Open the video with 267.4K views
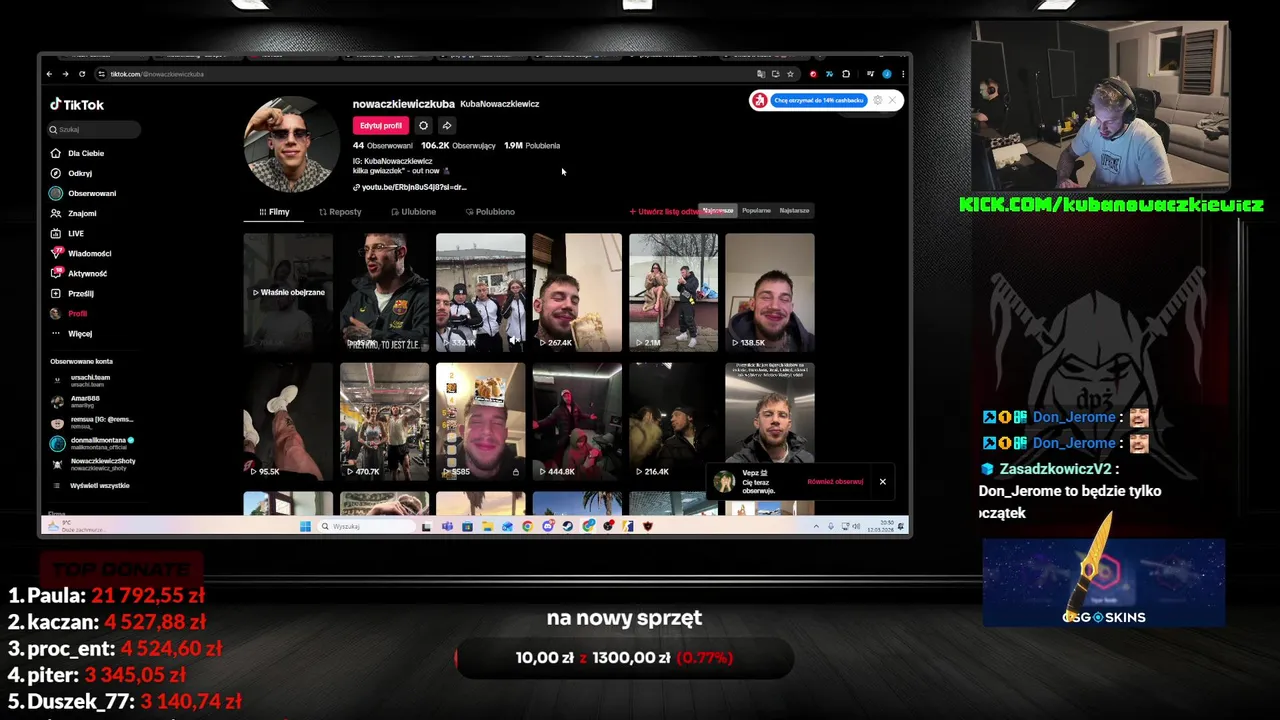The image size is (1280, 720). tap(577, 292)
